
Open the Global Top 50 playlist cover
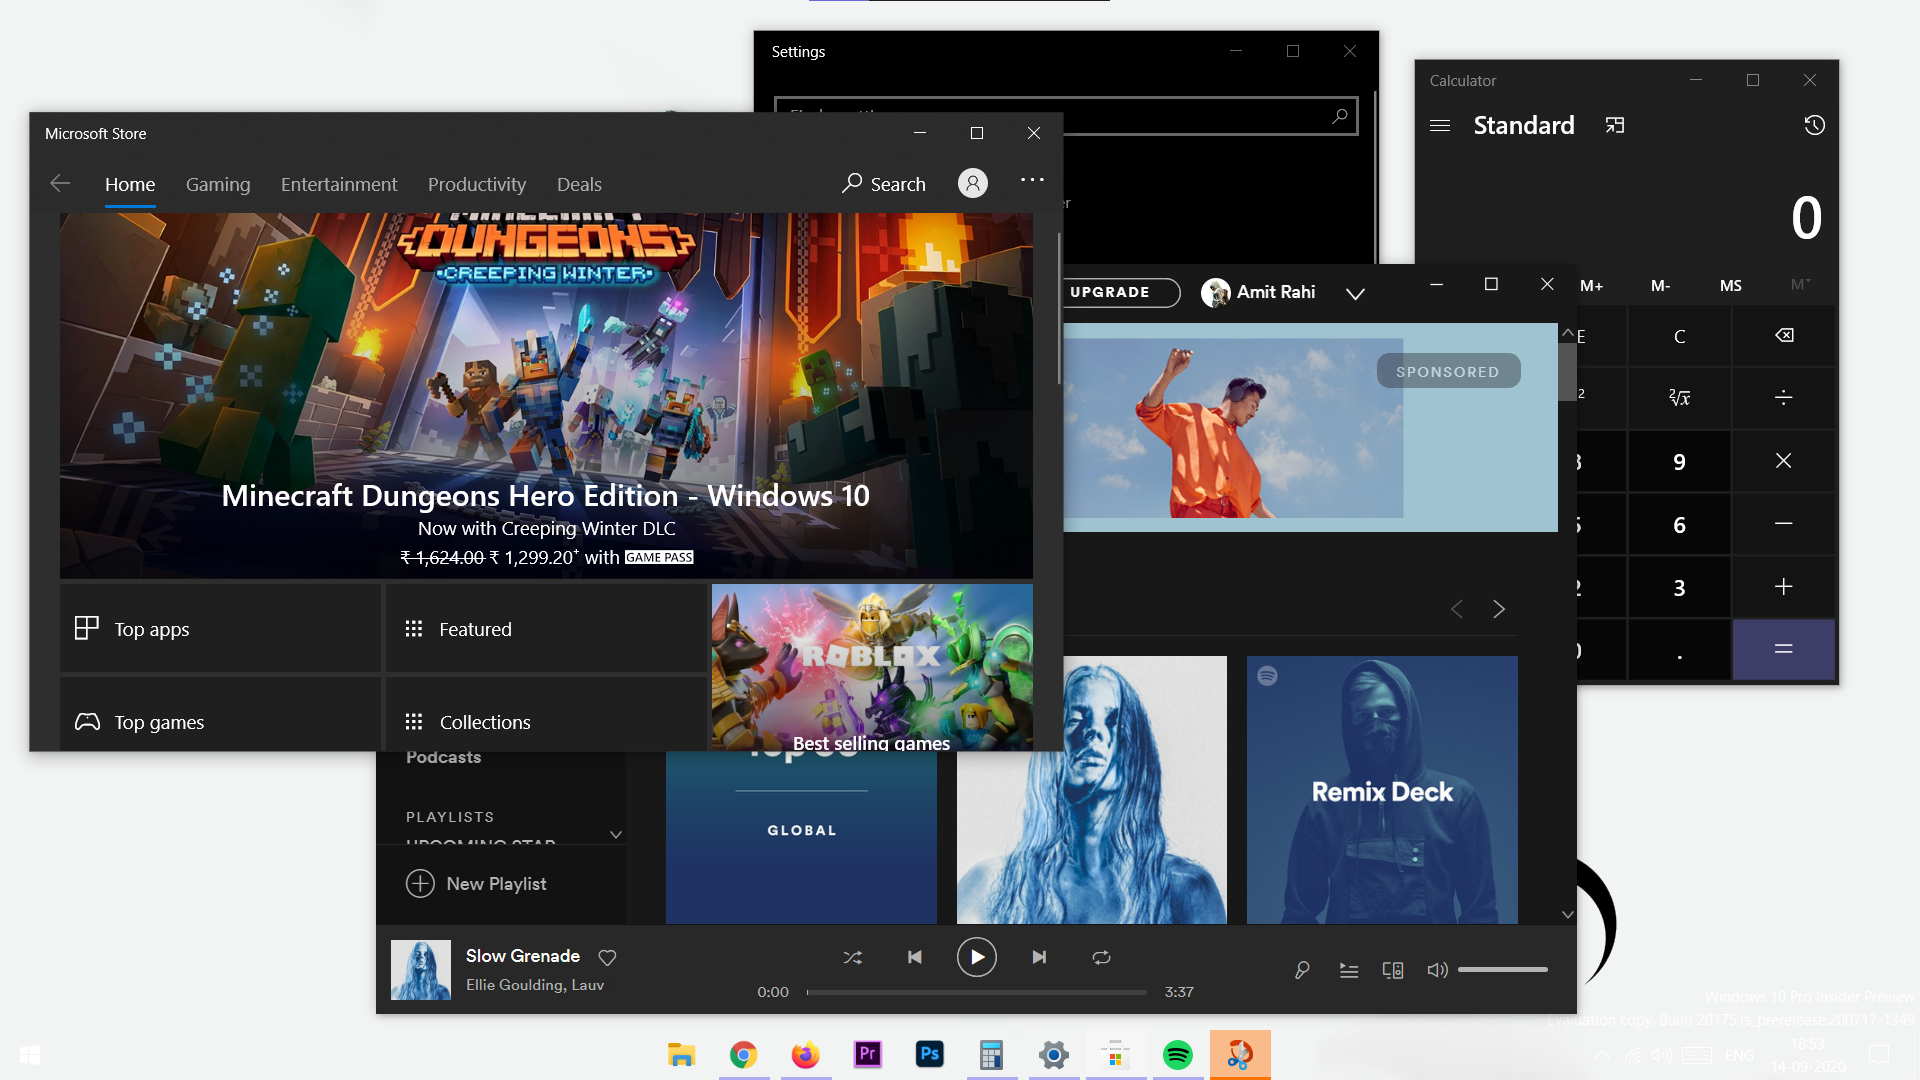pyautogui.click(x=801, y=837)
